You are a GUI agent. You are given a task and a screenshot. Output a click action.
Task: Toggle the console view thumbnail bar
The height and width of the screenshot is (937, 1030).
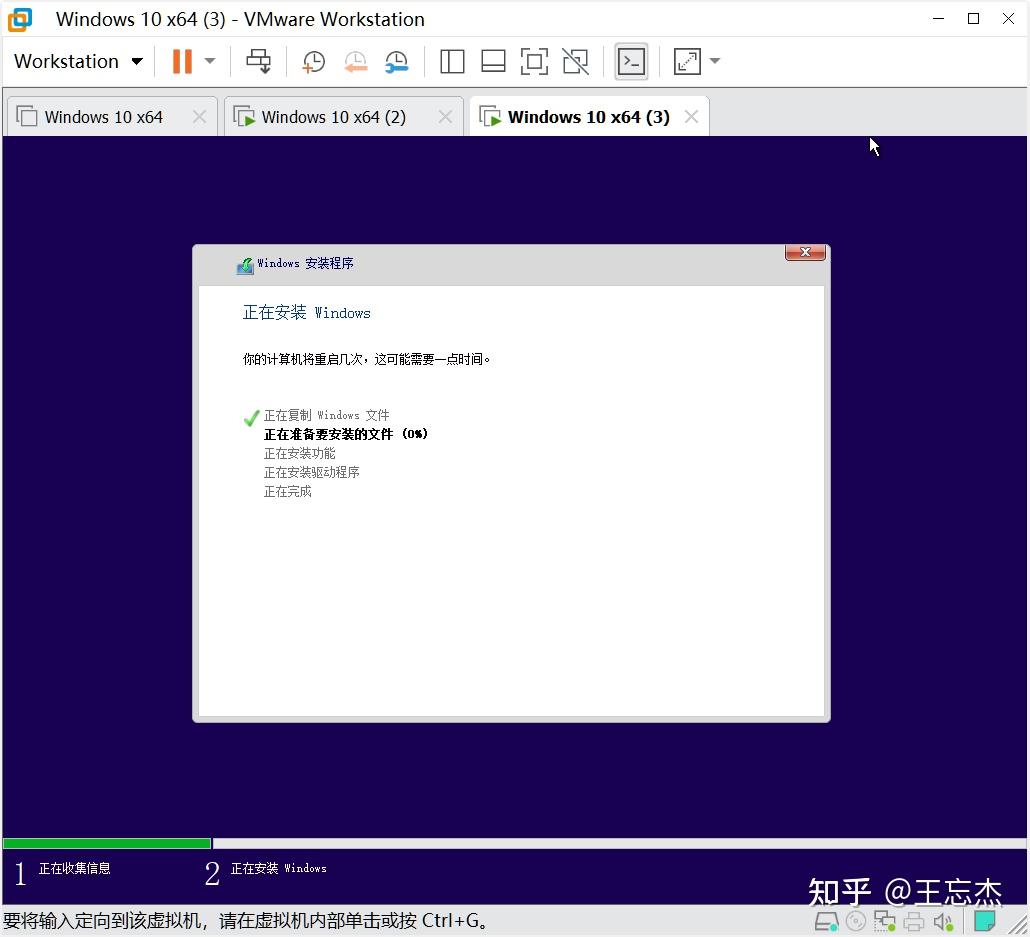coord(493,61)
